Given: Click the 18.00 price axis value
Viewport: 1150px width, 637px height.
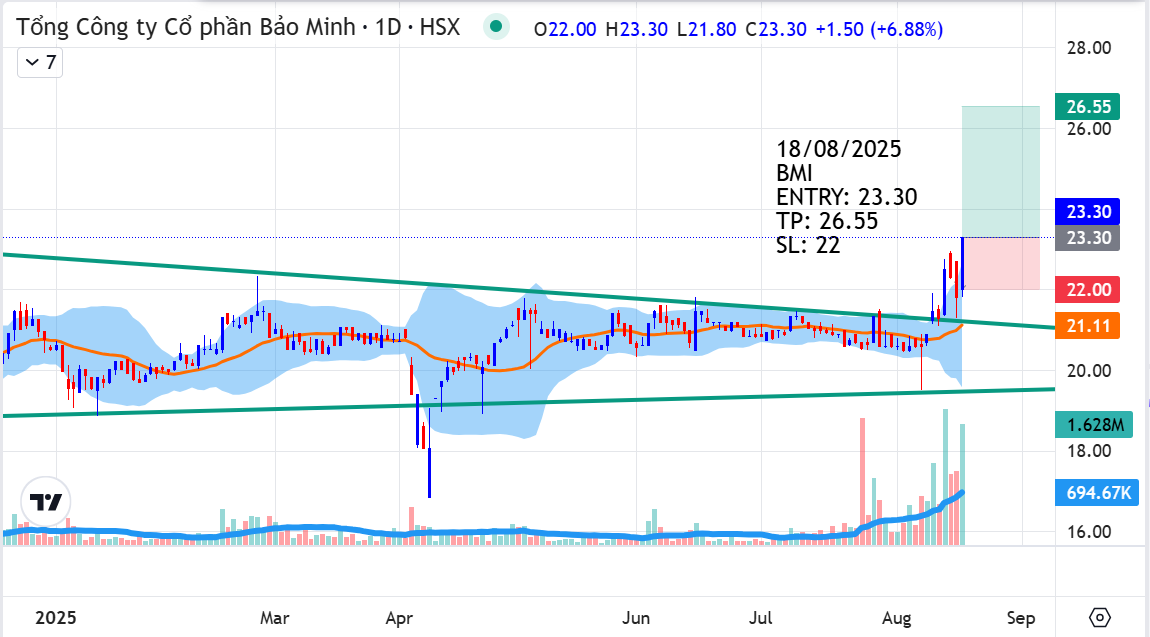Looking at the screenshot, I should pyautogui.click(x=1088, y=451).
